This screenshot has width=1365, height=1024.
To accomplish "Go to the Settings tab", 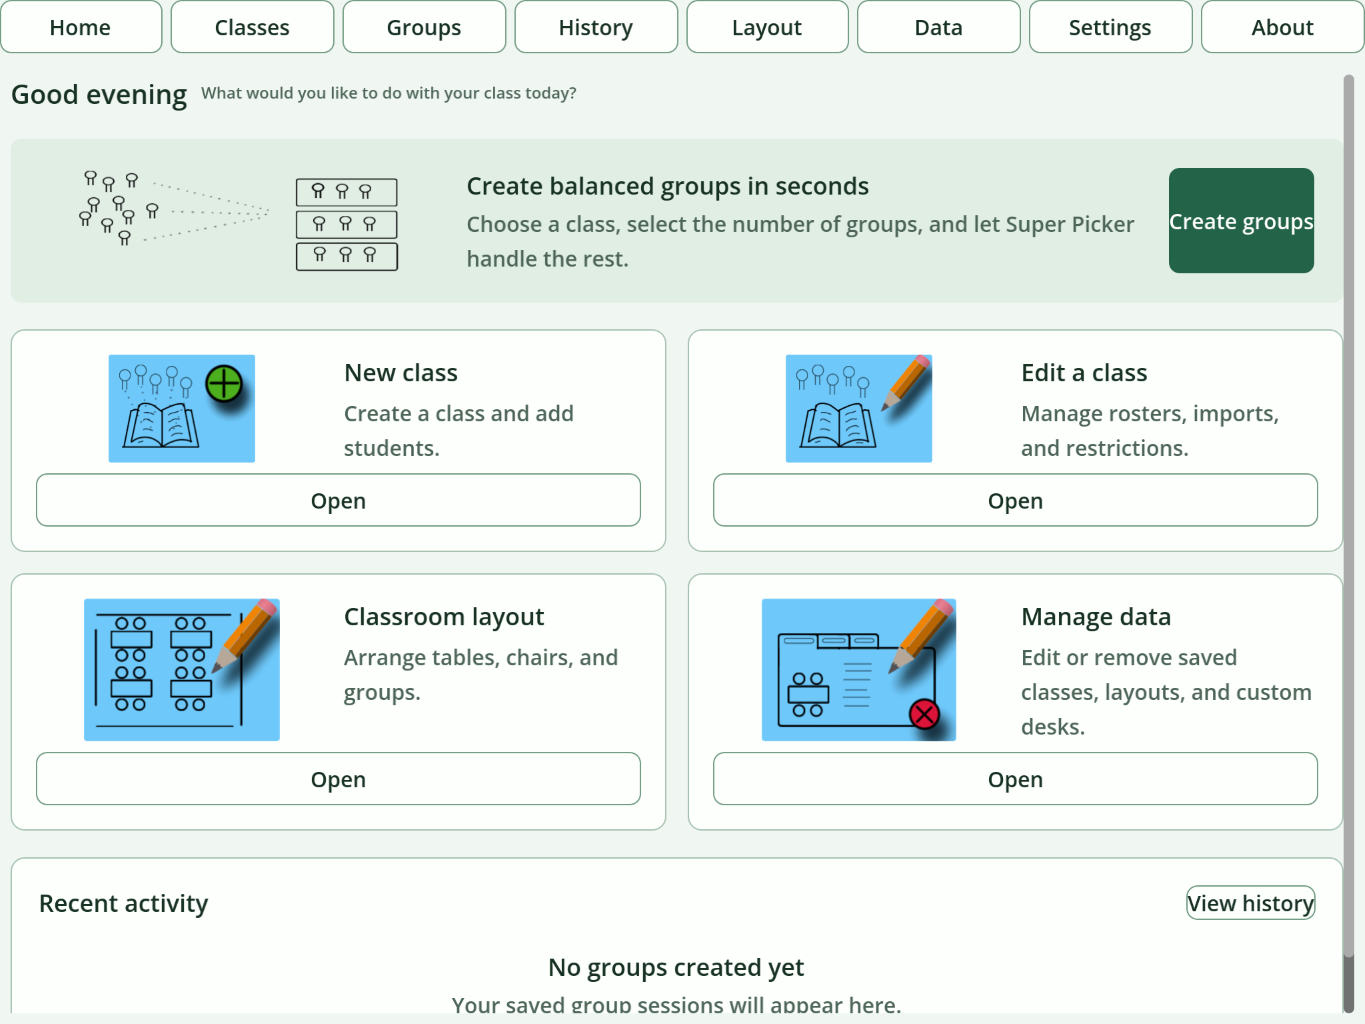I will click(x=1110, y=27).
